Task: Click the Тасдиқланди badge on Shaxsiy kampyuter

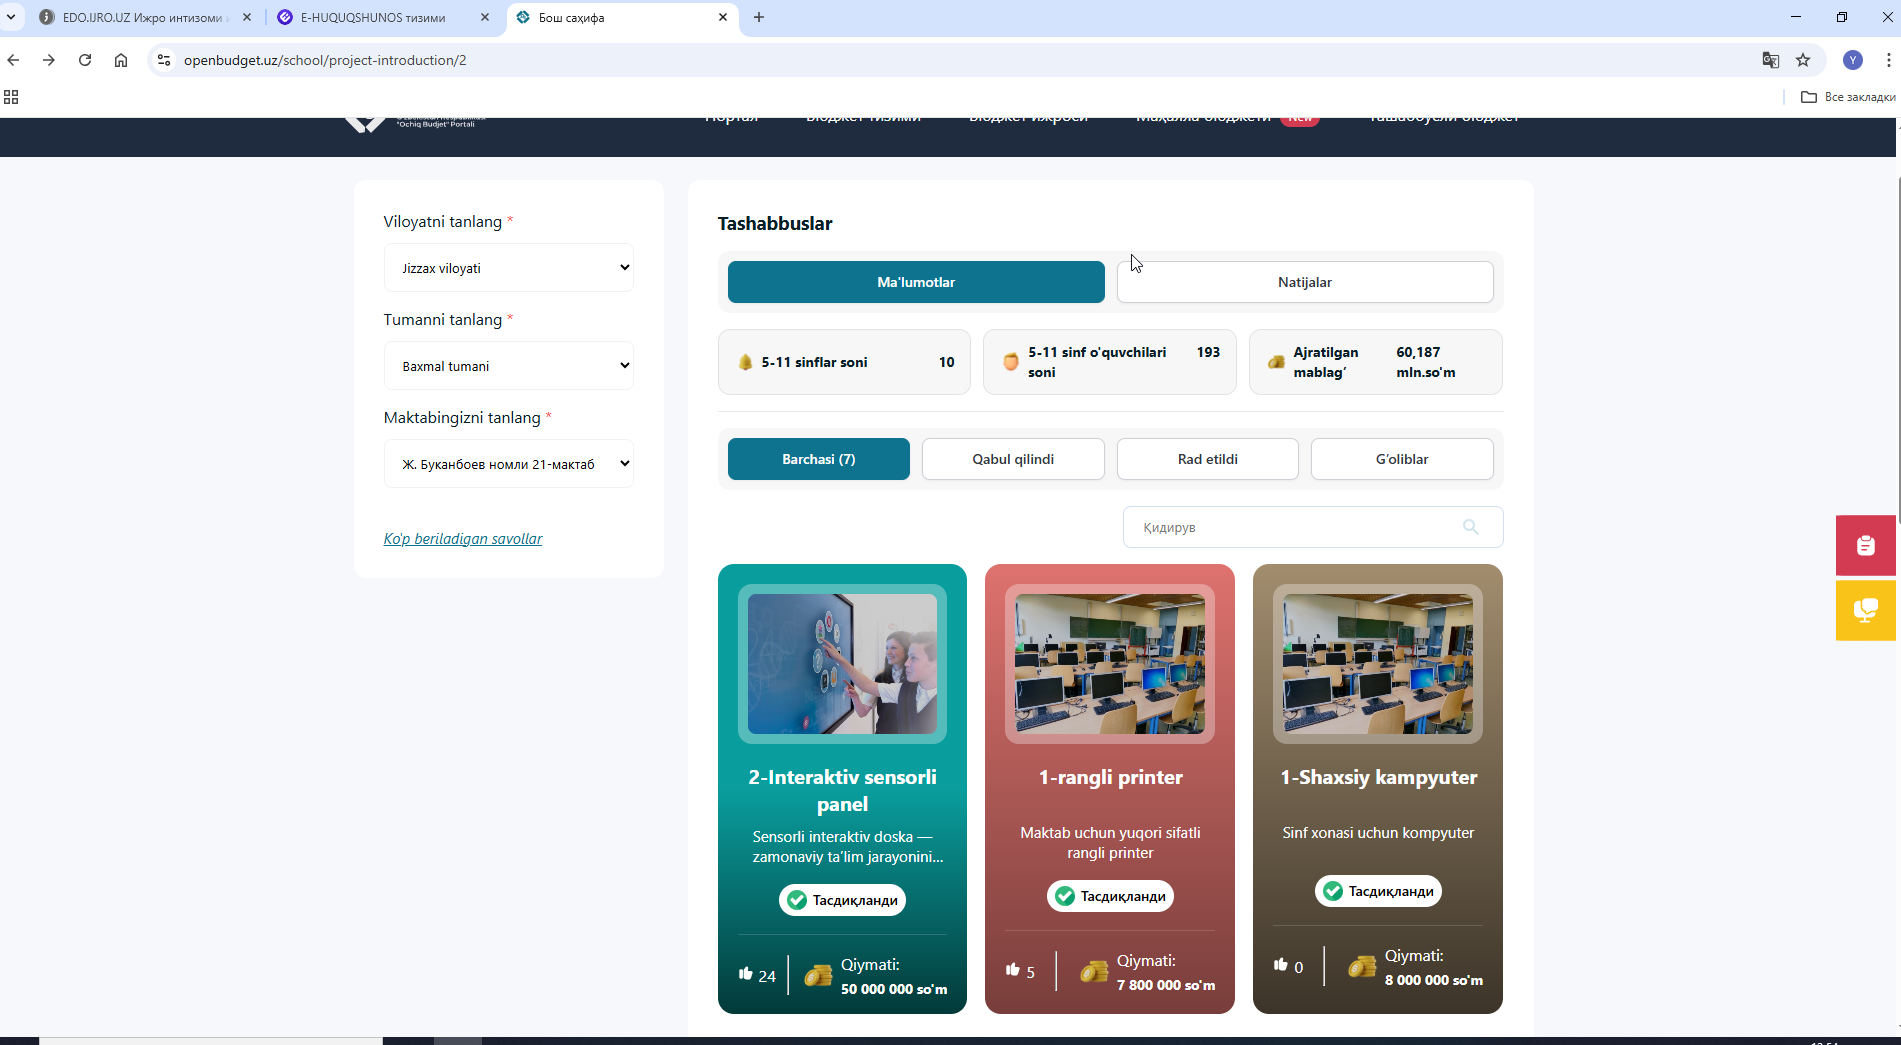Action: [1378, 891]
